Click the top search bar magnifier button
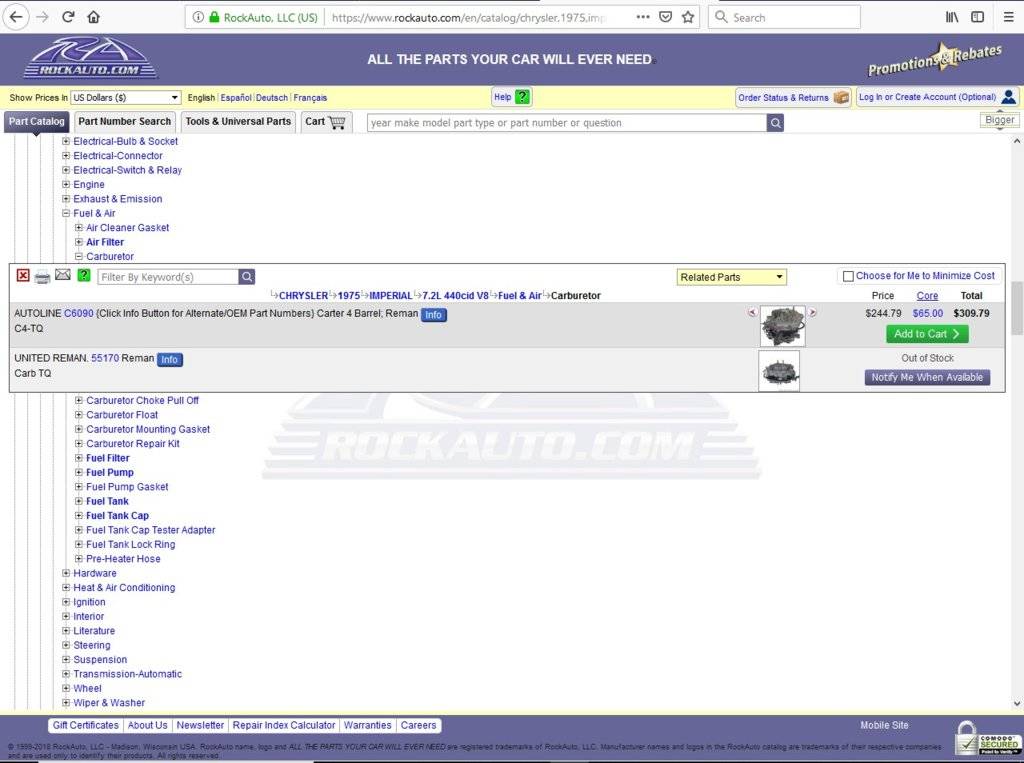1024x763 pixels. (x=775, y=123)
